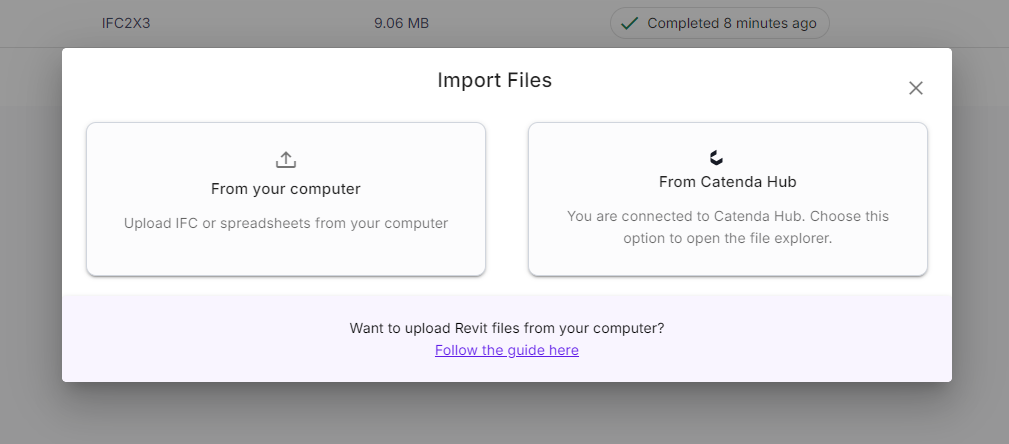
Task: Close the Import Files dialog
Action: pyautogui.click(x=916, y=88)
